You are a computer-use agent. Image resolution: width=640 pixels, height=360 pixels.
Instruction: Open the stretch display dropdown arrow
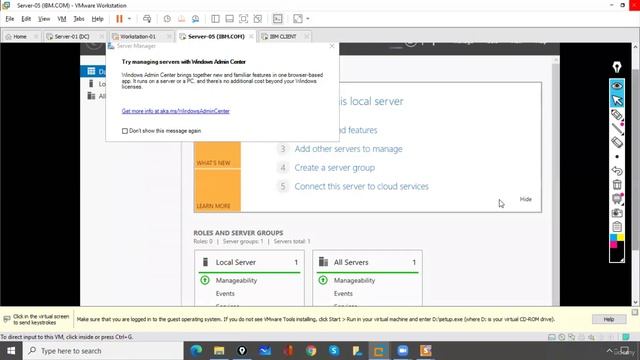tap(308, 19)
